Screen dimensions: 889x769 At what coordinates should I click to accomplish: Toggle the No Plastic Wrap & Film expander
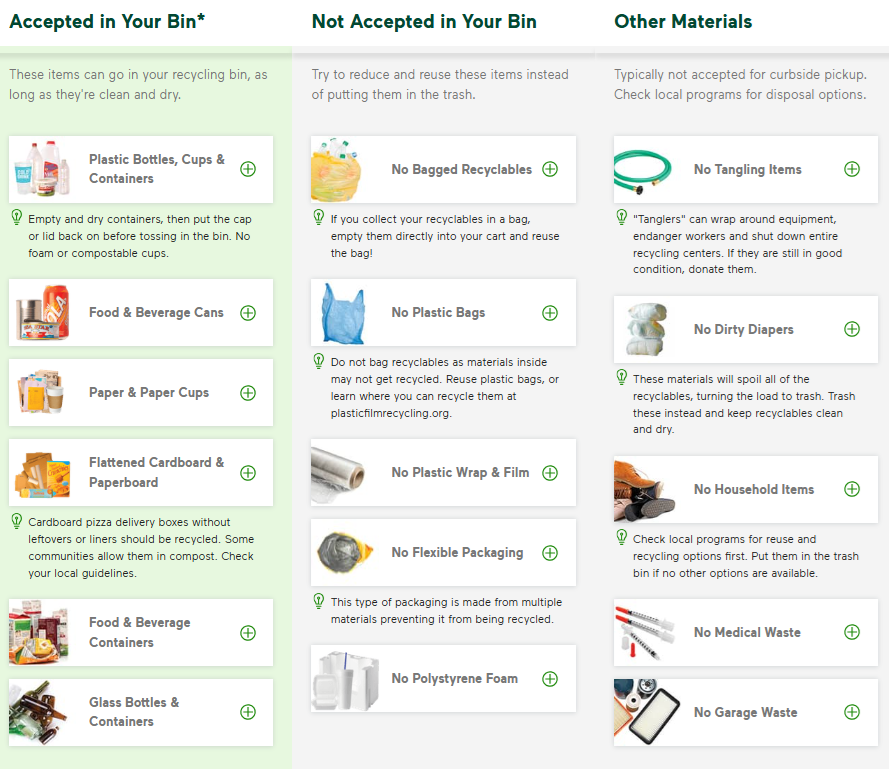550,472
